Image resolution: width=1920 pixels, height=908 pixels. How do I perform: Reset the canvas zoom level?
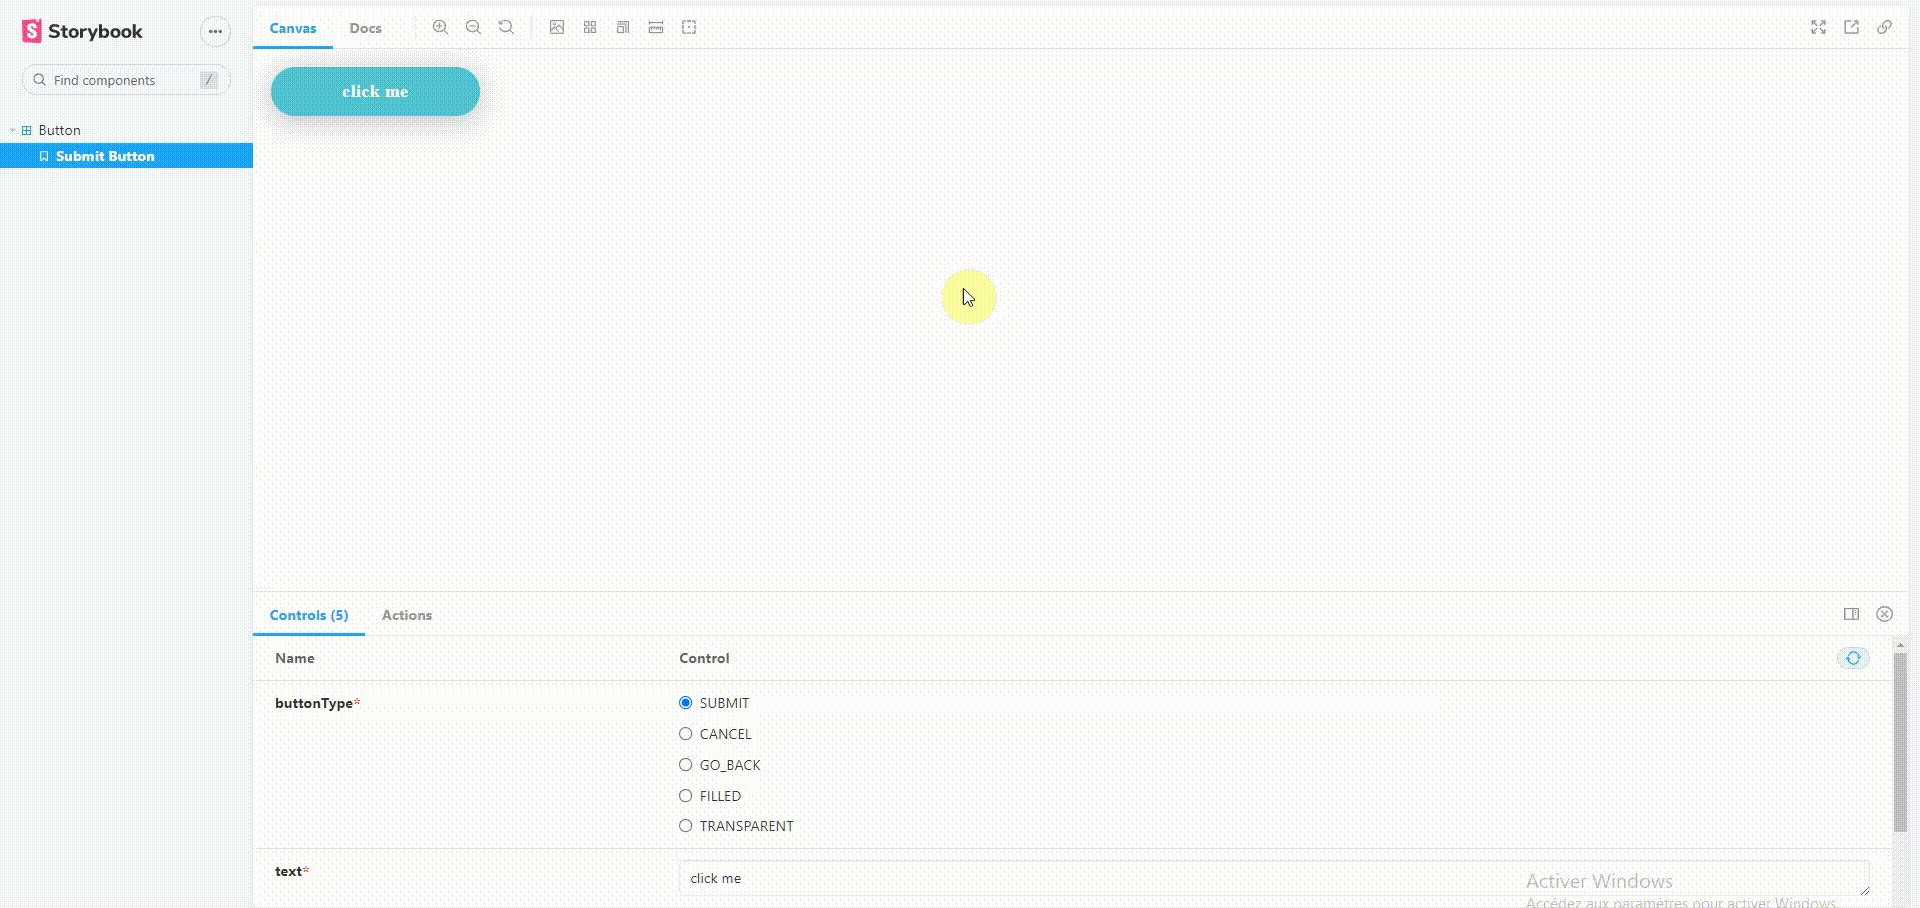point(506,27)
